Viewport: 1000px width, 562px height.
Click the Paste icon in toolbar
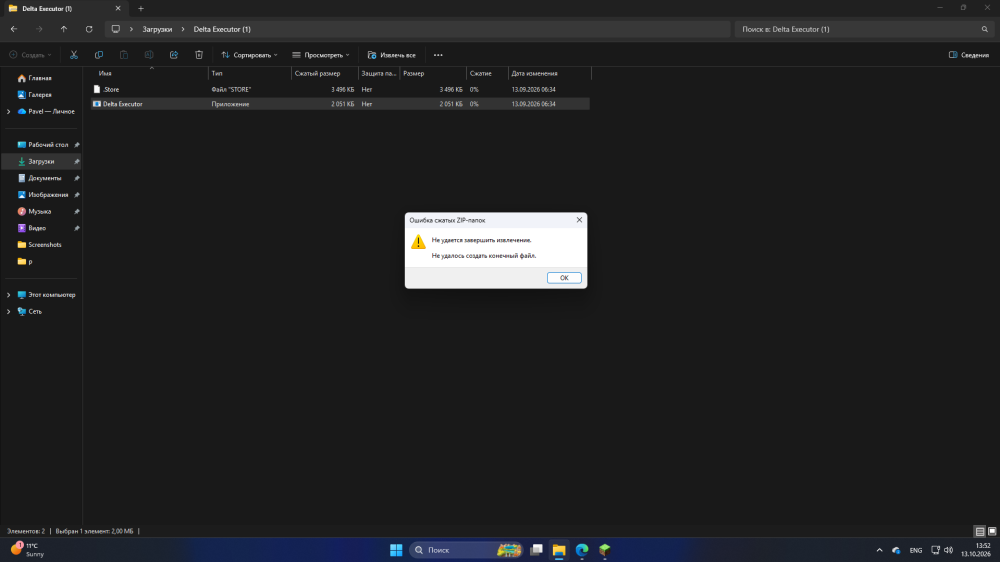[124, 55]
